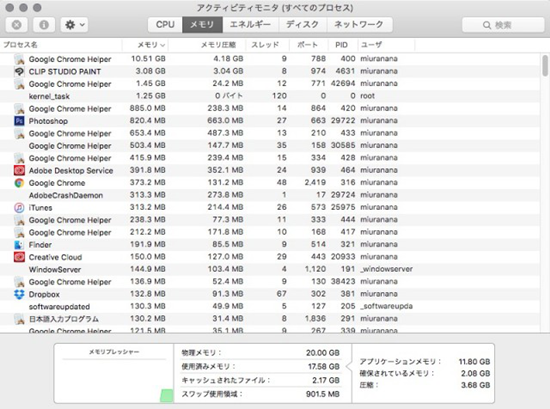Click icon of Chrome Helper using 238.3 MB
Screen dimensions: 550x409
click(x=19, y=220)
